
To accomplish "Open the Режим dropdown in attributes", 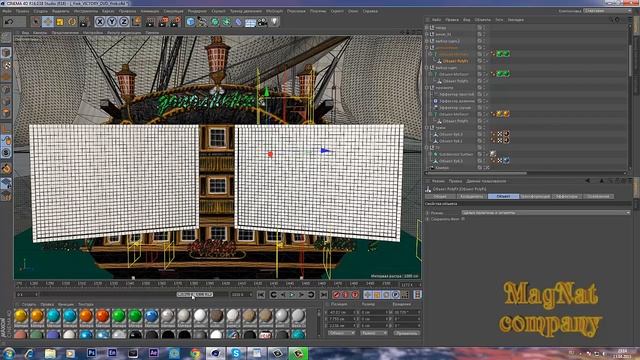I will click(546, 213).
